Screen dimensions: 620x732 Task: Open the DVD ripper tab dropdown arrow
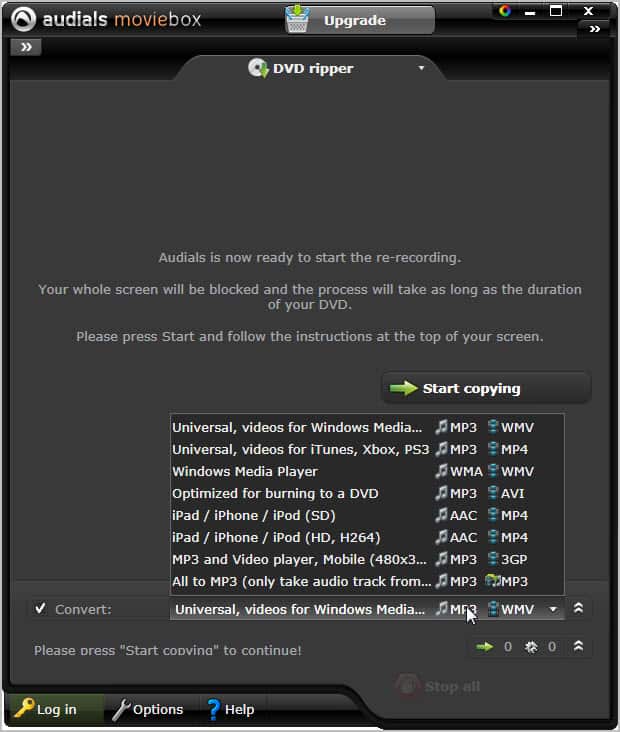pyautogui.click(x=421, y=68)
